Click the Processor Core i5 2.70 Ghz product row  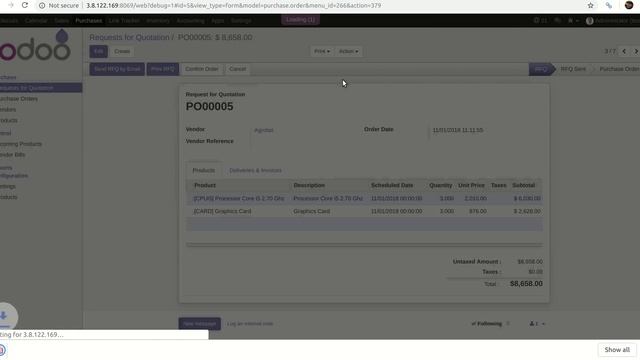click(364, 198)
